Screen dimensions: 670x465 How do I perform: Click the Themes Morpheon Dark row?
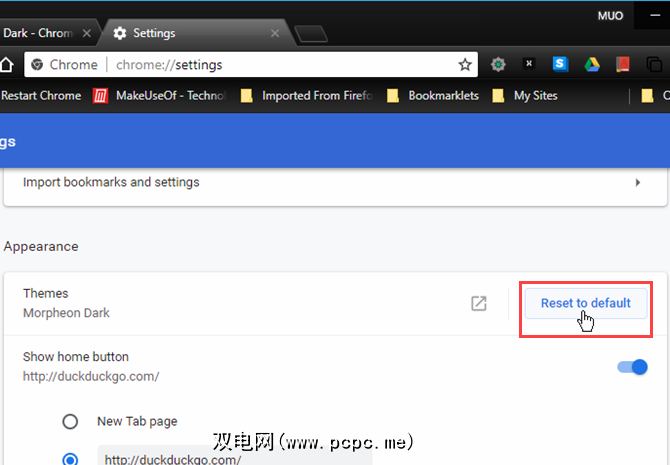[x=335, y=303]
